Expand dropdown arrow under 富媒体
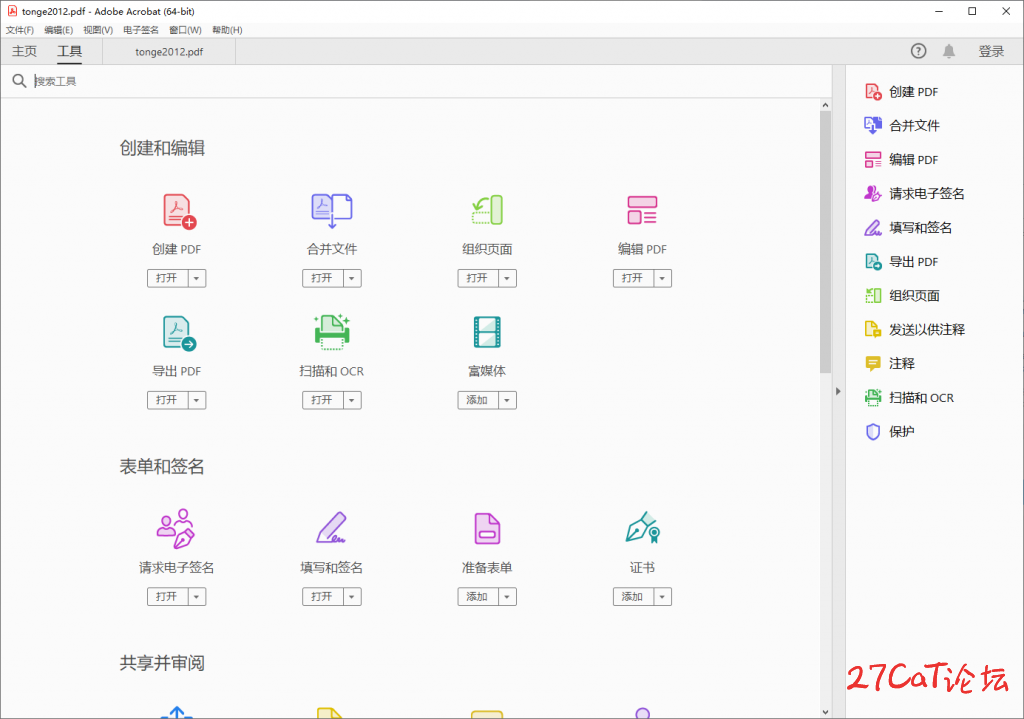Viewport: 1024px width, 719px height. pyautogui.click(x=506, y=400)
